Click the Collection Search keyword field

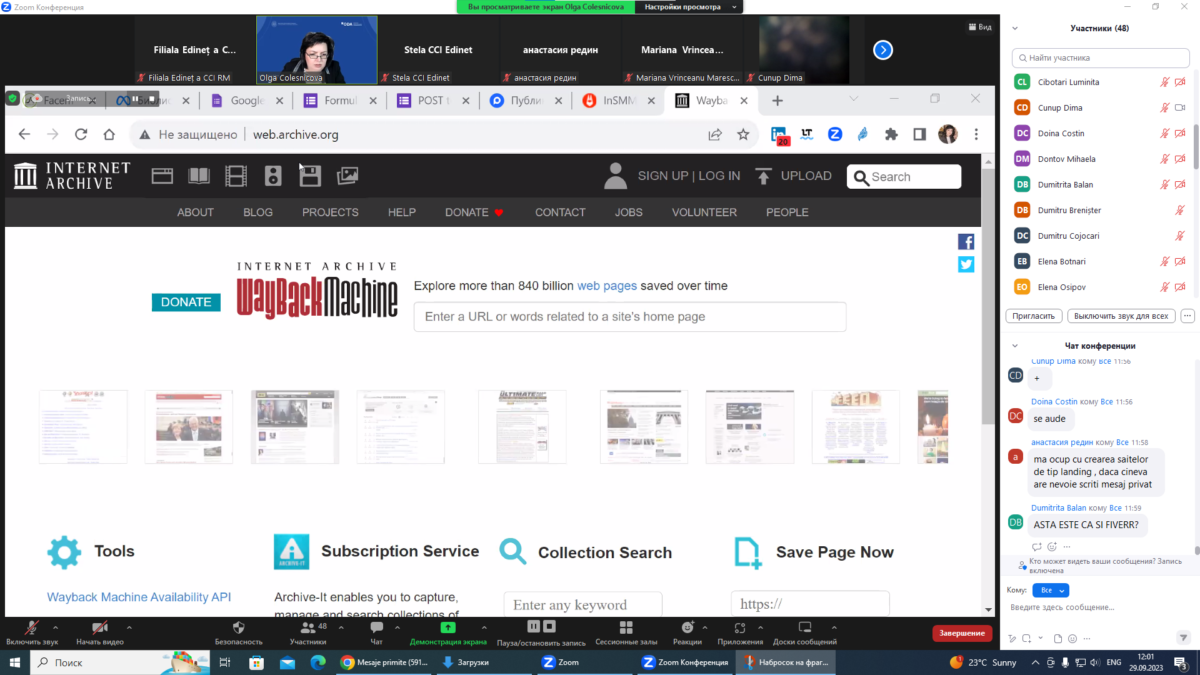[582, 605]
